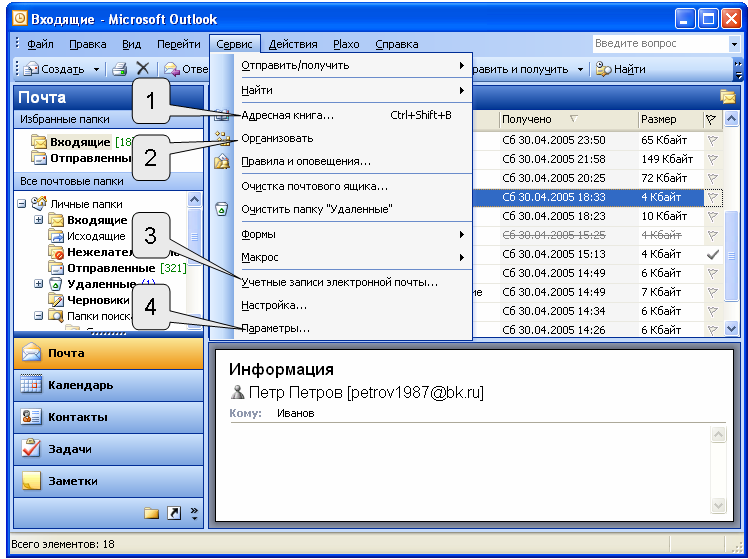Toggle flag on the first 14:49 message
This screenshot has height=559, width=748.
713,273
